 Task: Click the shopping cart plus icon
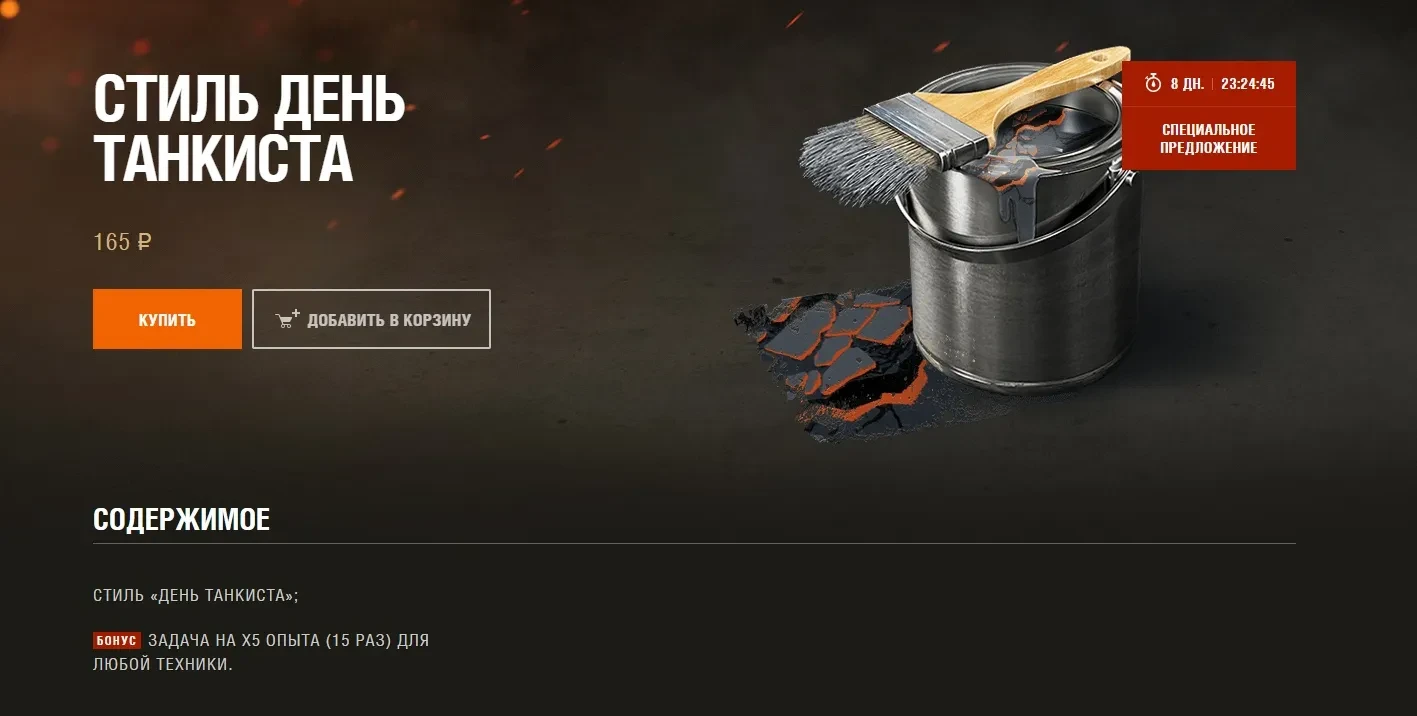pos(288,320)
